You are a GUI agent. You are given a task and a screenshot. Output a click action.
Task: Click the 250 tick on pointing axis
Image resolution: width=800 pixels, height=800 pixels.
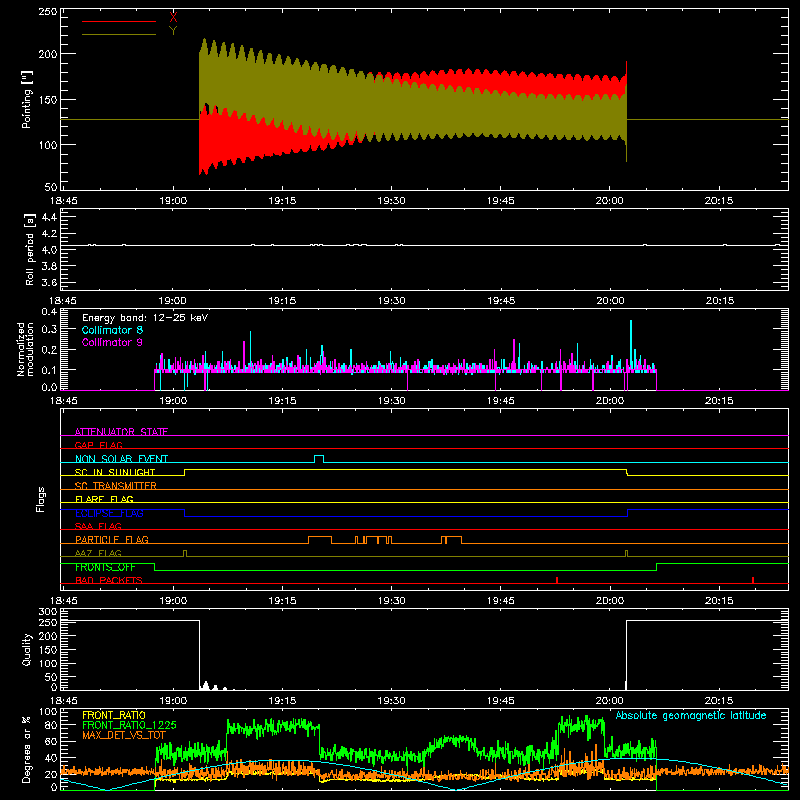coord(47,11)
